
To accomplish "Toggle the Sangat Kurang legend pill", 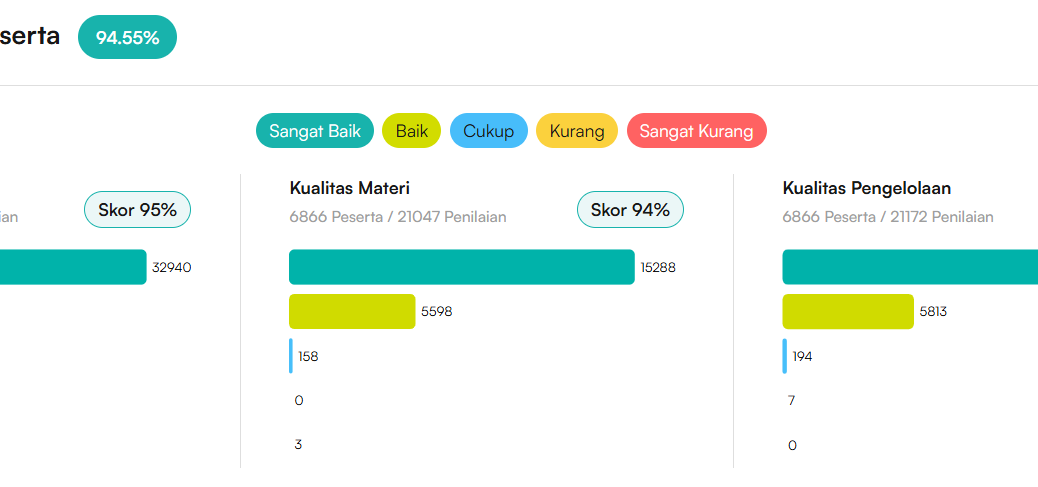I will click(x=696, y=131).
